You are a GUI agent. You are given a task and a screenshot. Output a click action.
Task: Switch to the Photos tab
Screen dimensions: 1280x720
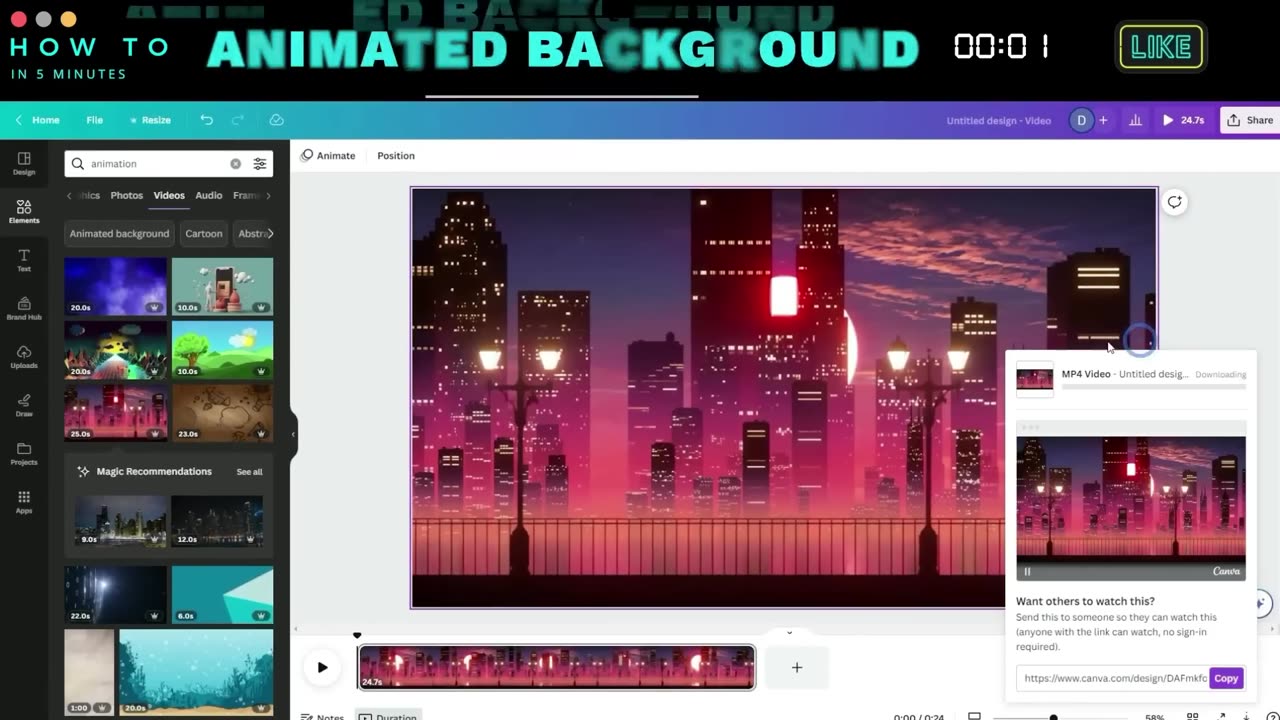[x=127, y=195]
